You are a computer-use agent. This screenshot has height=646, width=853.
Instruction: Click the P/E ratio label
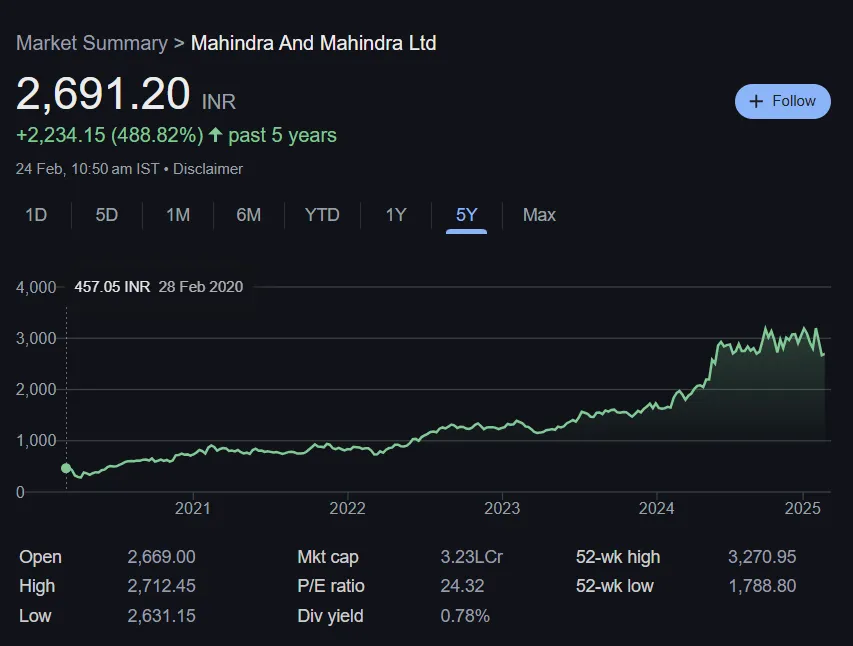(331, 586)
